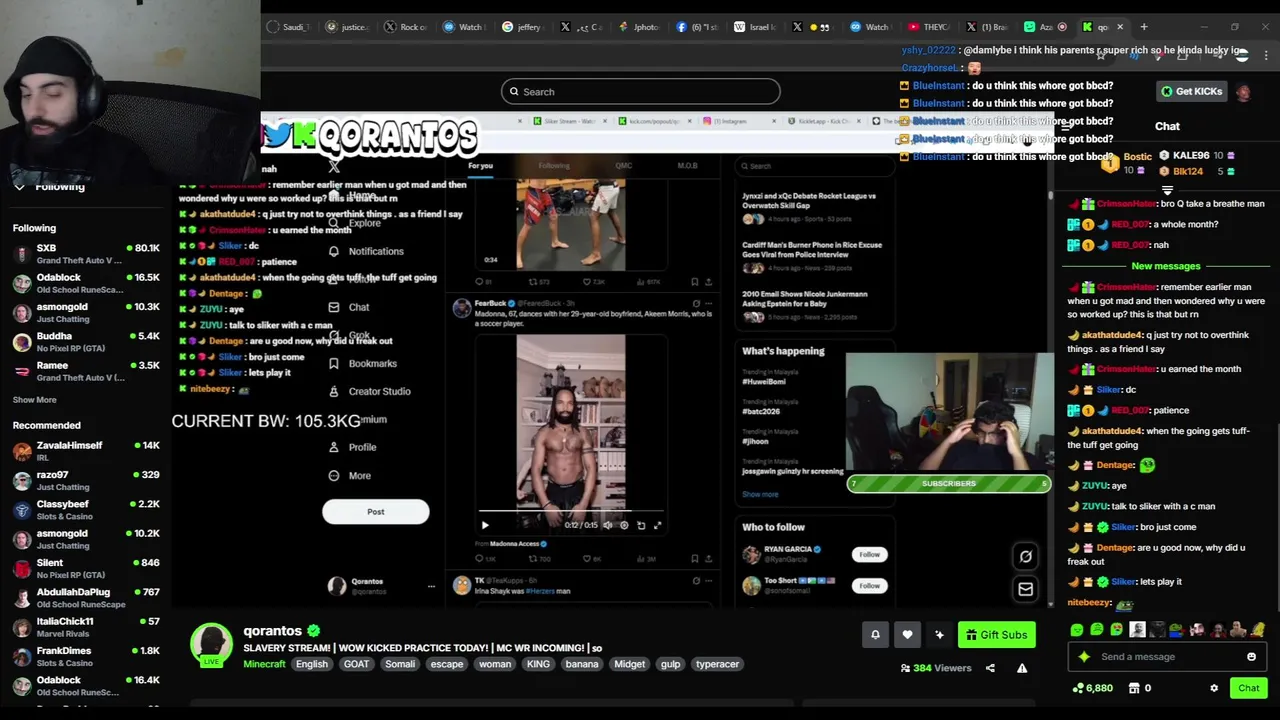The height and width of the screenshot is (720, 1280).
Task: Switch to the QMC tab
Action: 624,166
